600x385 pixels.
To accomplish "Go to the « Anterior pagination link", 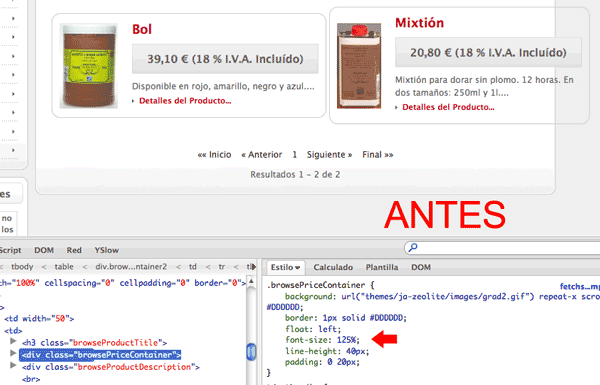I will 262,155.
